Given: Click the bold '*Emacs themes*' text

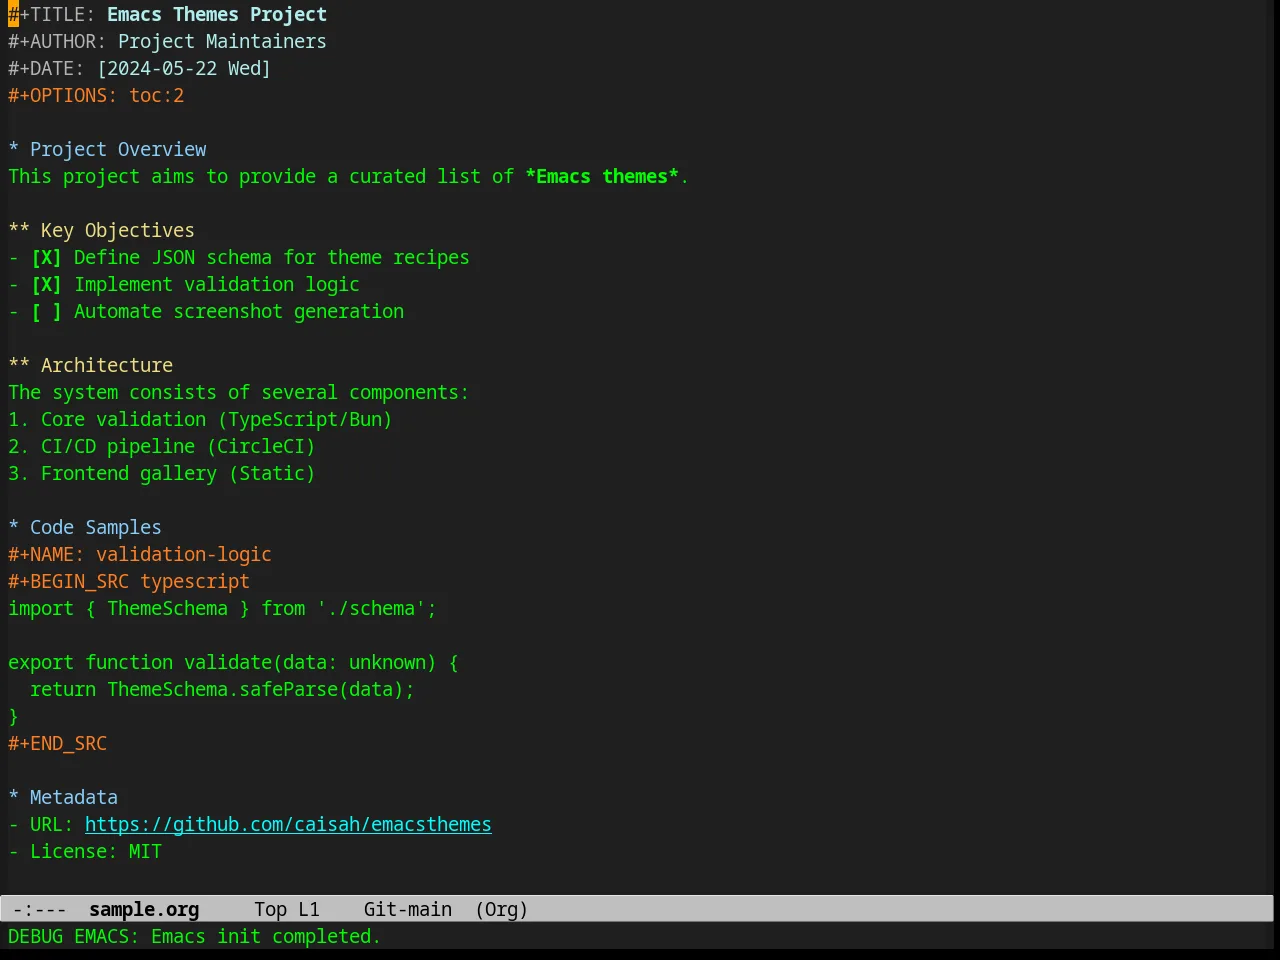Looking at the screenshot, I should click(x=602, y=176).
